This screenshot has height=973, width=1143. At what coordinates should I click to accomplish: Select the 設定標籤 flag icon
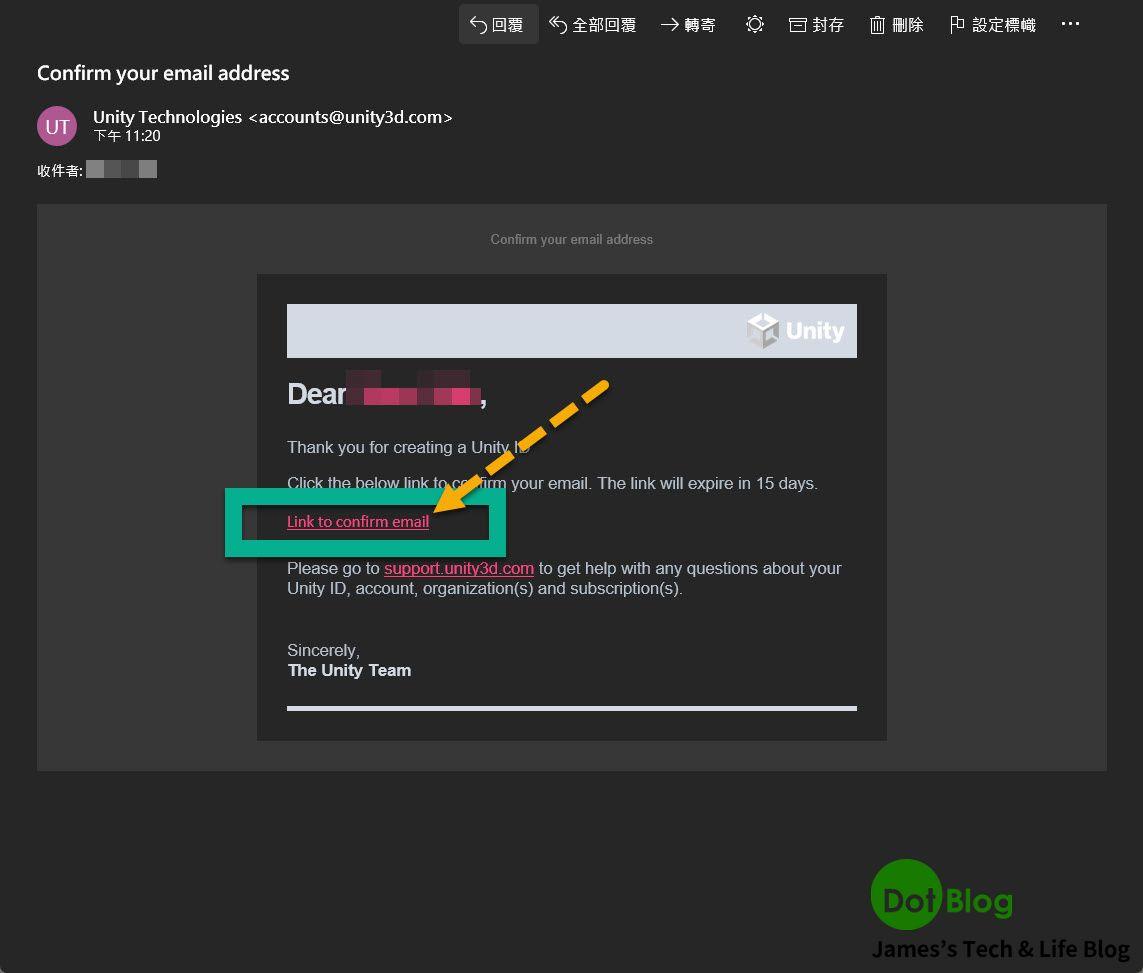(x=955, y=24)
